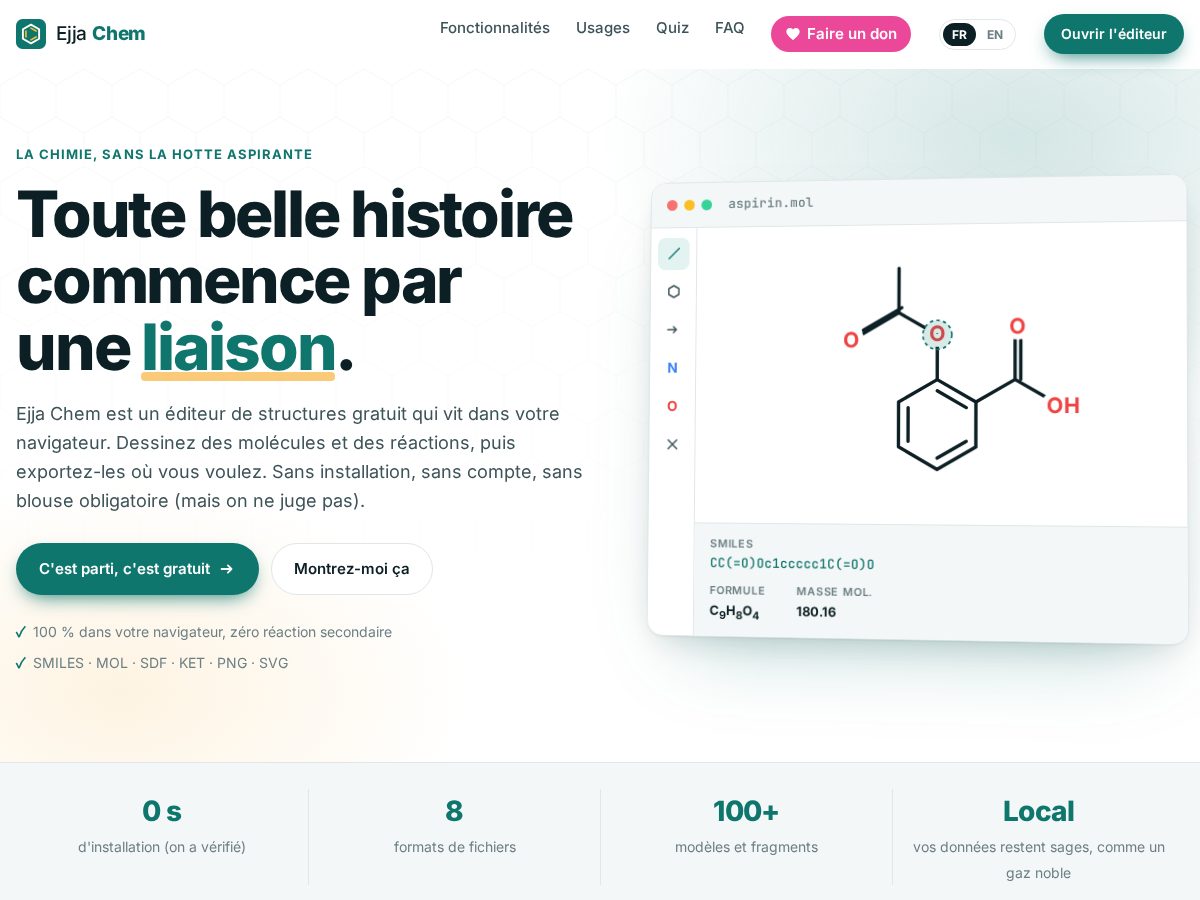Image resolution: width=1200 pixels, height=900 pixels.
Task: Select the reaction arrow tool in mockup
Action: coord(673,330)
